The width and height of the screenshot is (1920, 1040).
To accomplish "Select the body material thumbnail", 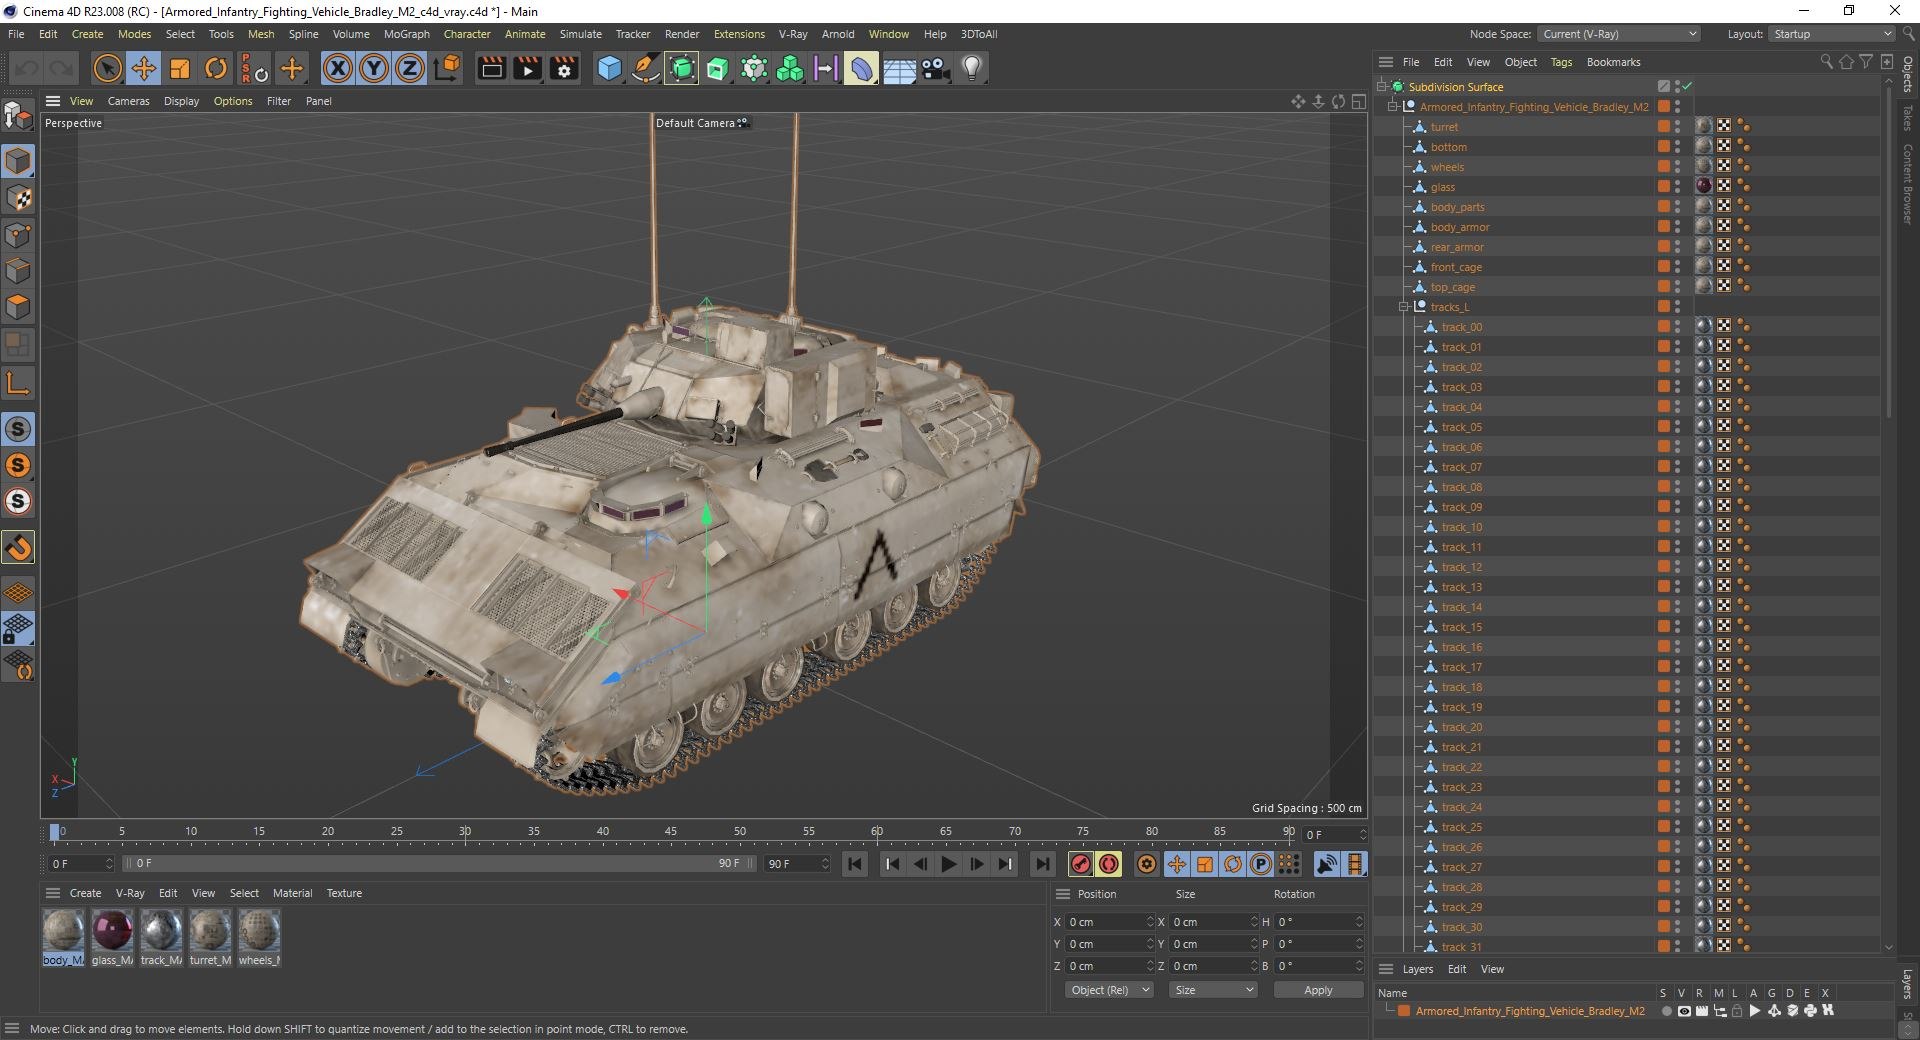I will click(63, 931).
